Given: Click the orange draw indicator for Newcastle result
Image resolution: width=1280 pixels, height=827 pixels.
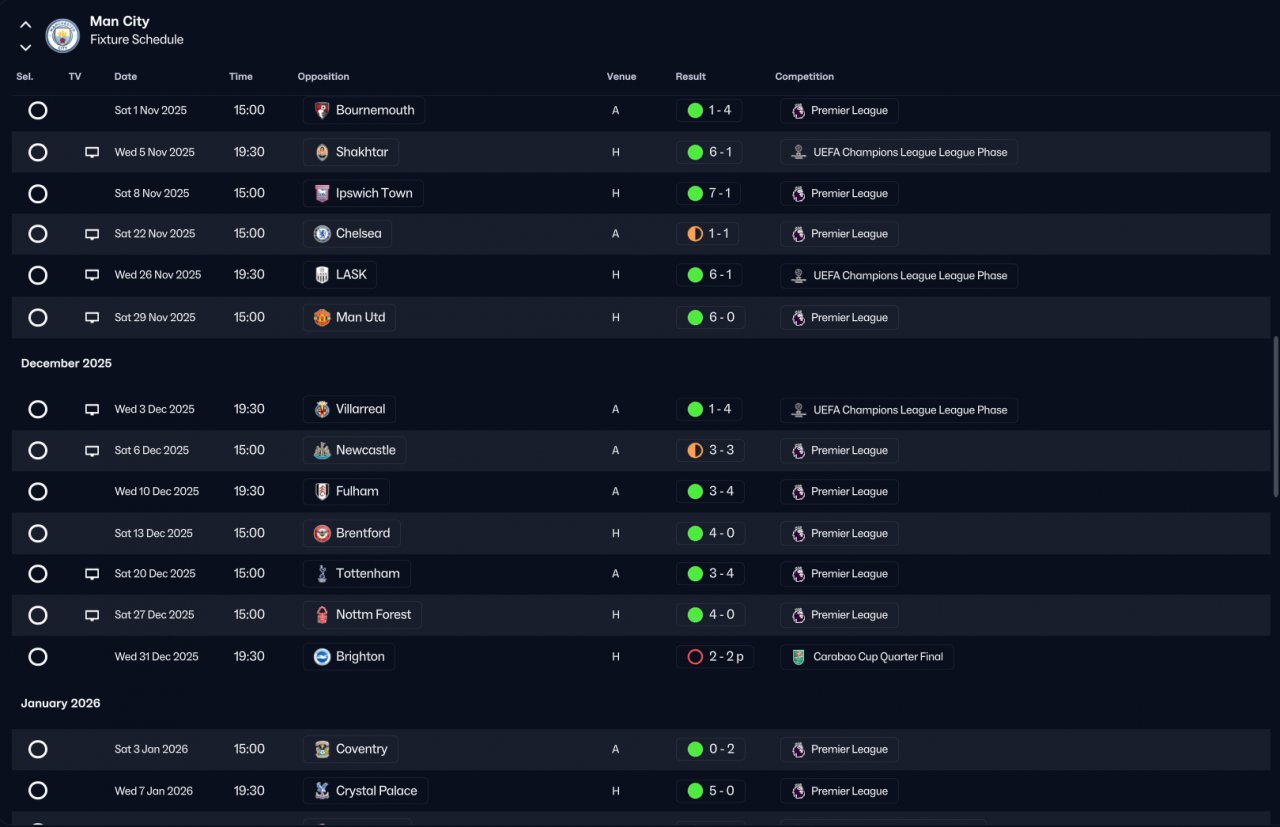Looking at the screenshot, I should 695,451.
